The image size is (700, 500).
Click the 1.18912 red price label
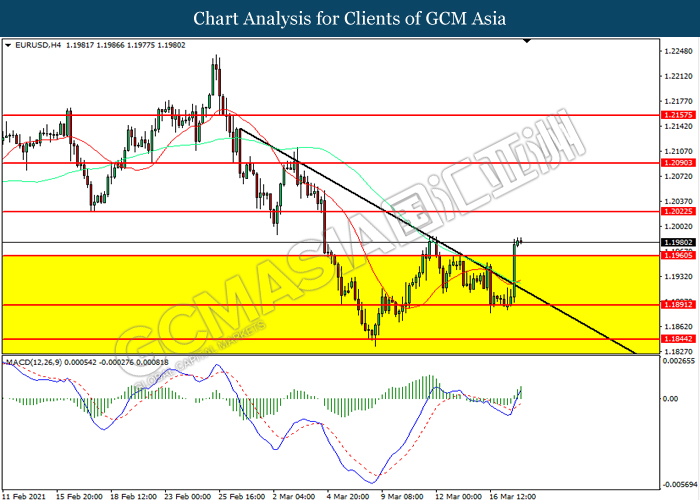coord(678,304)
